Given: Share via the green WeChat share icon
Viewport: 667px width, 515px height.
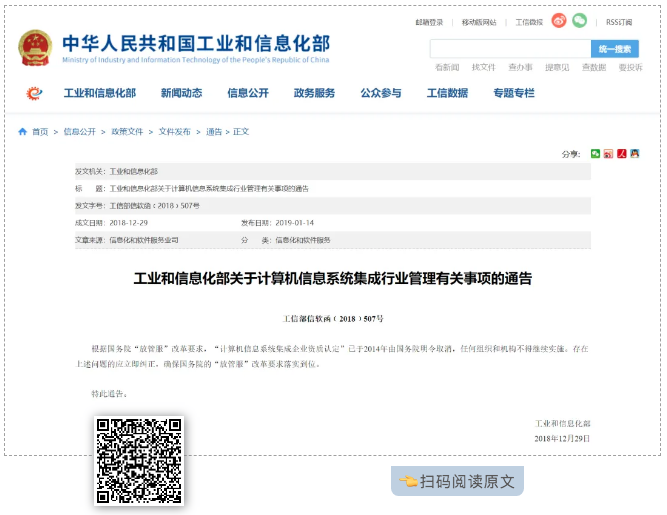Looking at the screenshot, I should [596, 154].
